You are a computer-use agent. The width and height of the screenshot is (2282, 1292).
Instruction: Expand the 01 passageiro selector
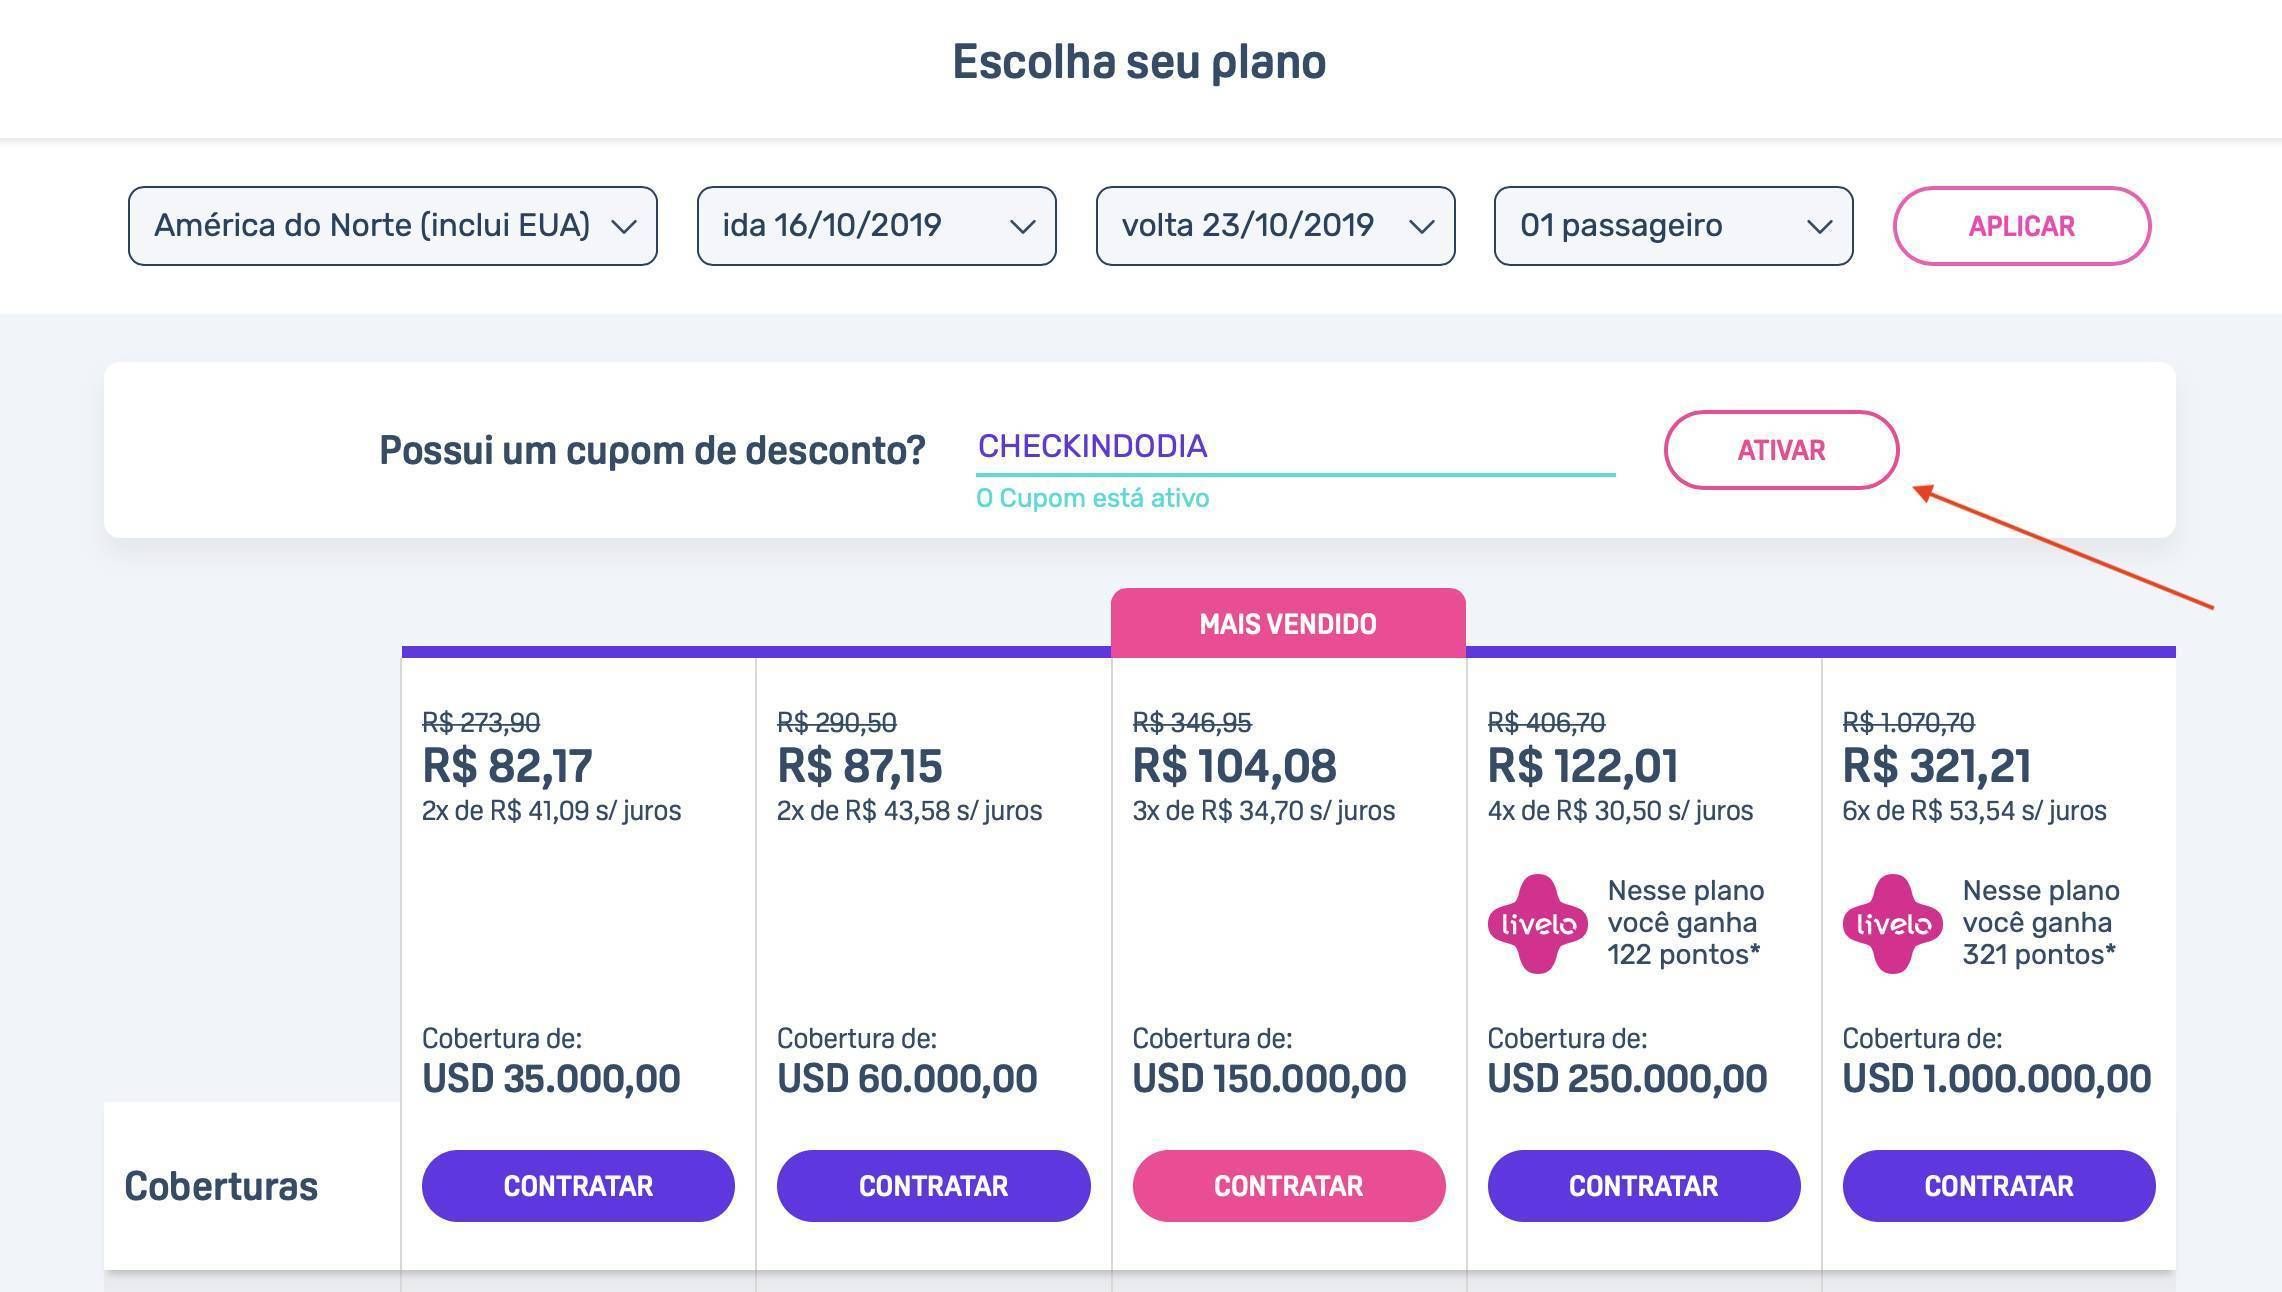1674,226
